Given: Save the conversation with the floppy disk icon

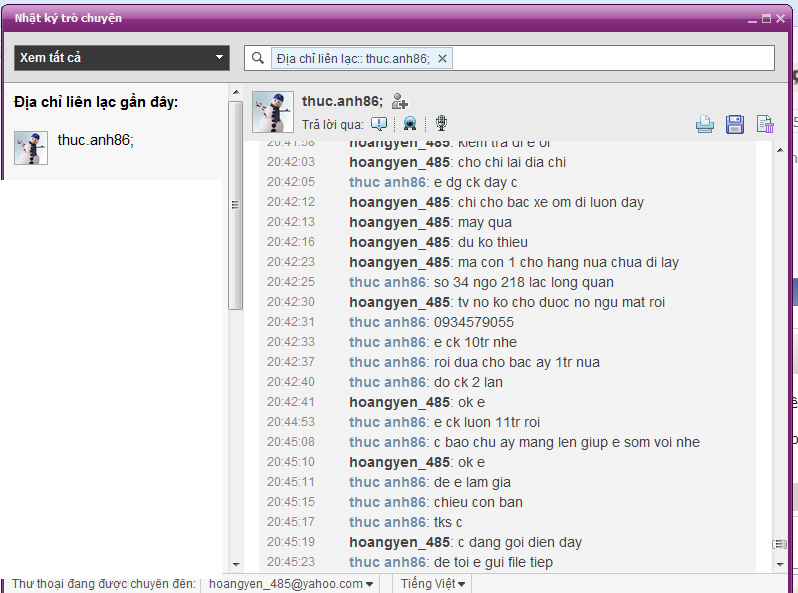Looking at the screenshot, I should [x=735, y=124].
